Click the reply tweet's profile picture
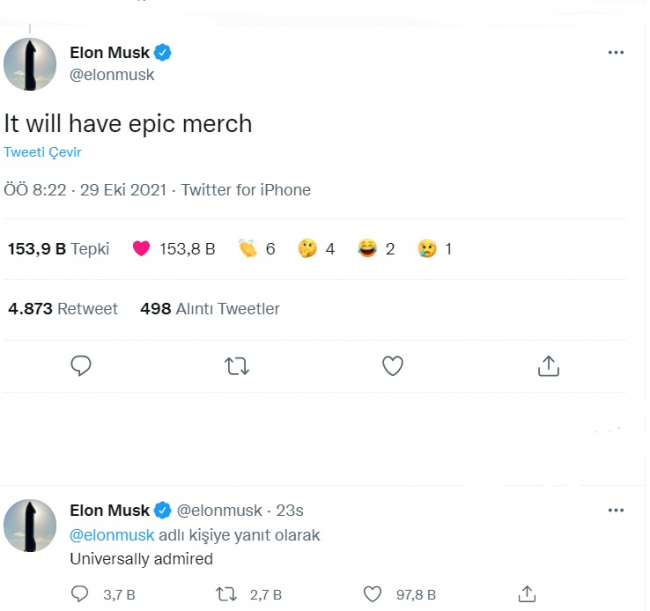This screenshot has height=611, width=650. 30,526
